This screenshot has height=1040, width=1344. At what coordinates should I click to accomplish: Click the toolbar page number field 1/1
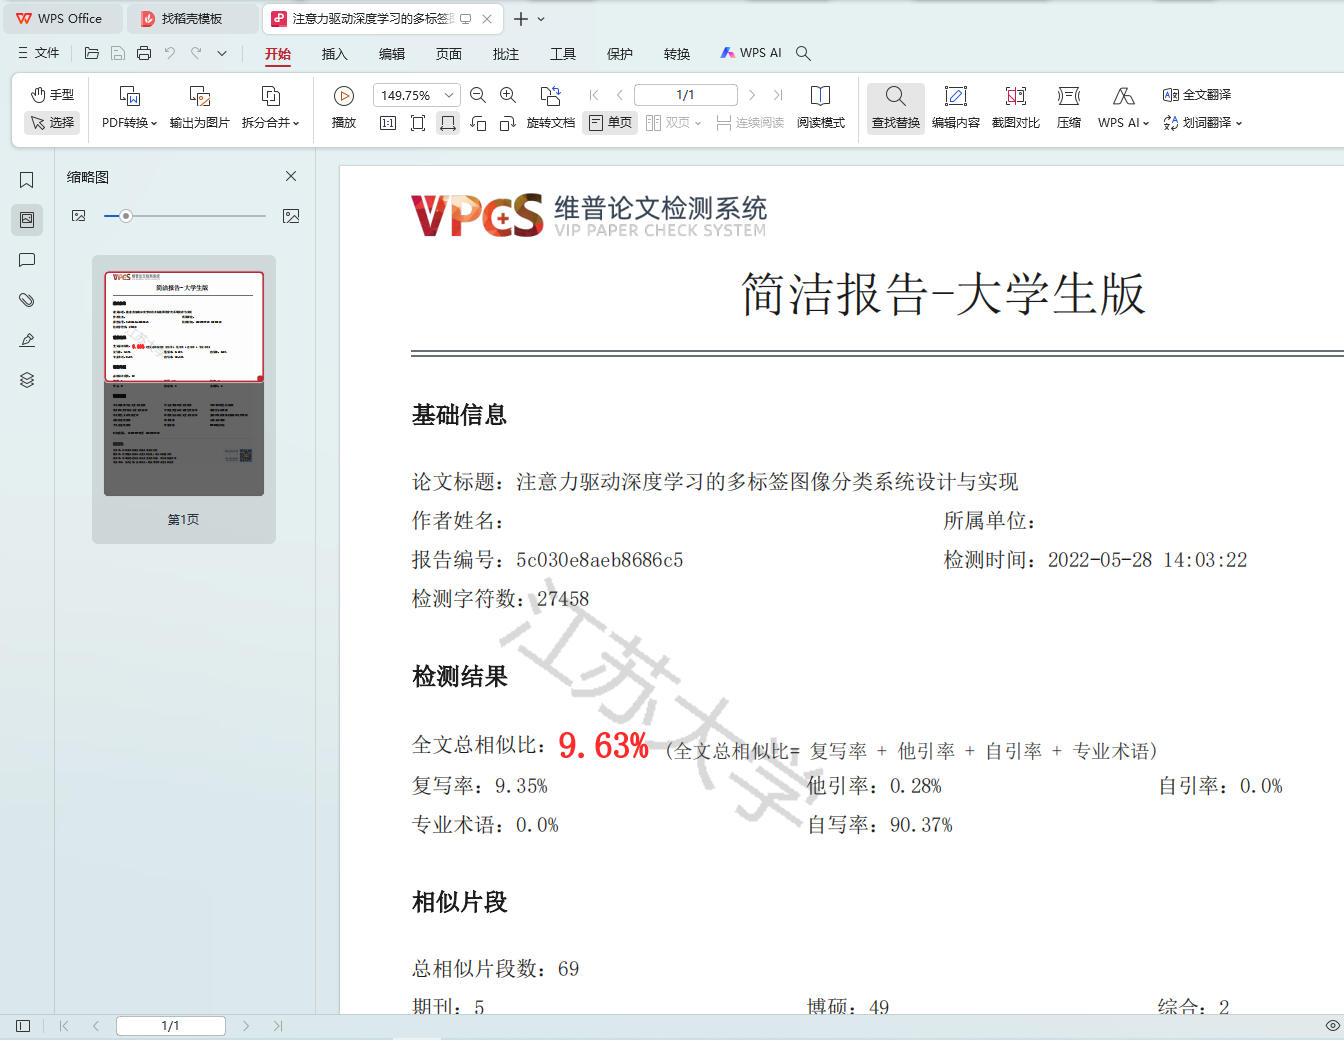point(686,95)
